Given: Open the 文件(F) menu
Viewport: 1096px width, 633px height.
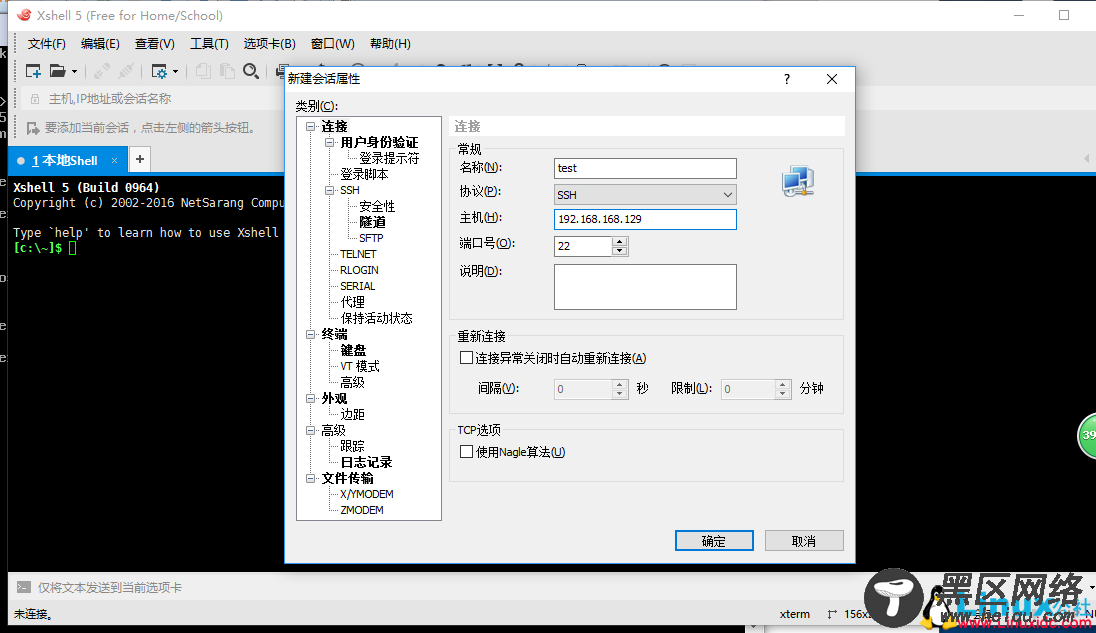Looking at the screenshot, I should [x=47, y=44].
